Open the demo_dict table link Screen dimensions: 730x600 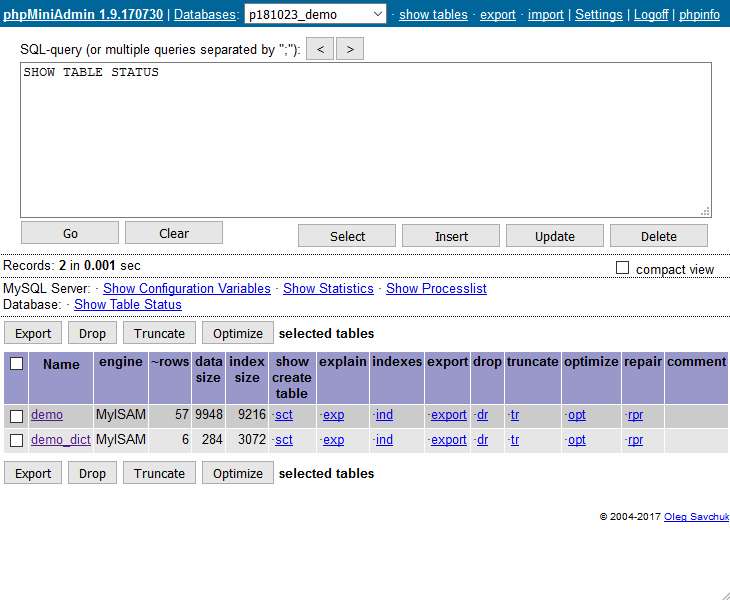point(61,439)
